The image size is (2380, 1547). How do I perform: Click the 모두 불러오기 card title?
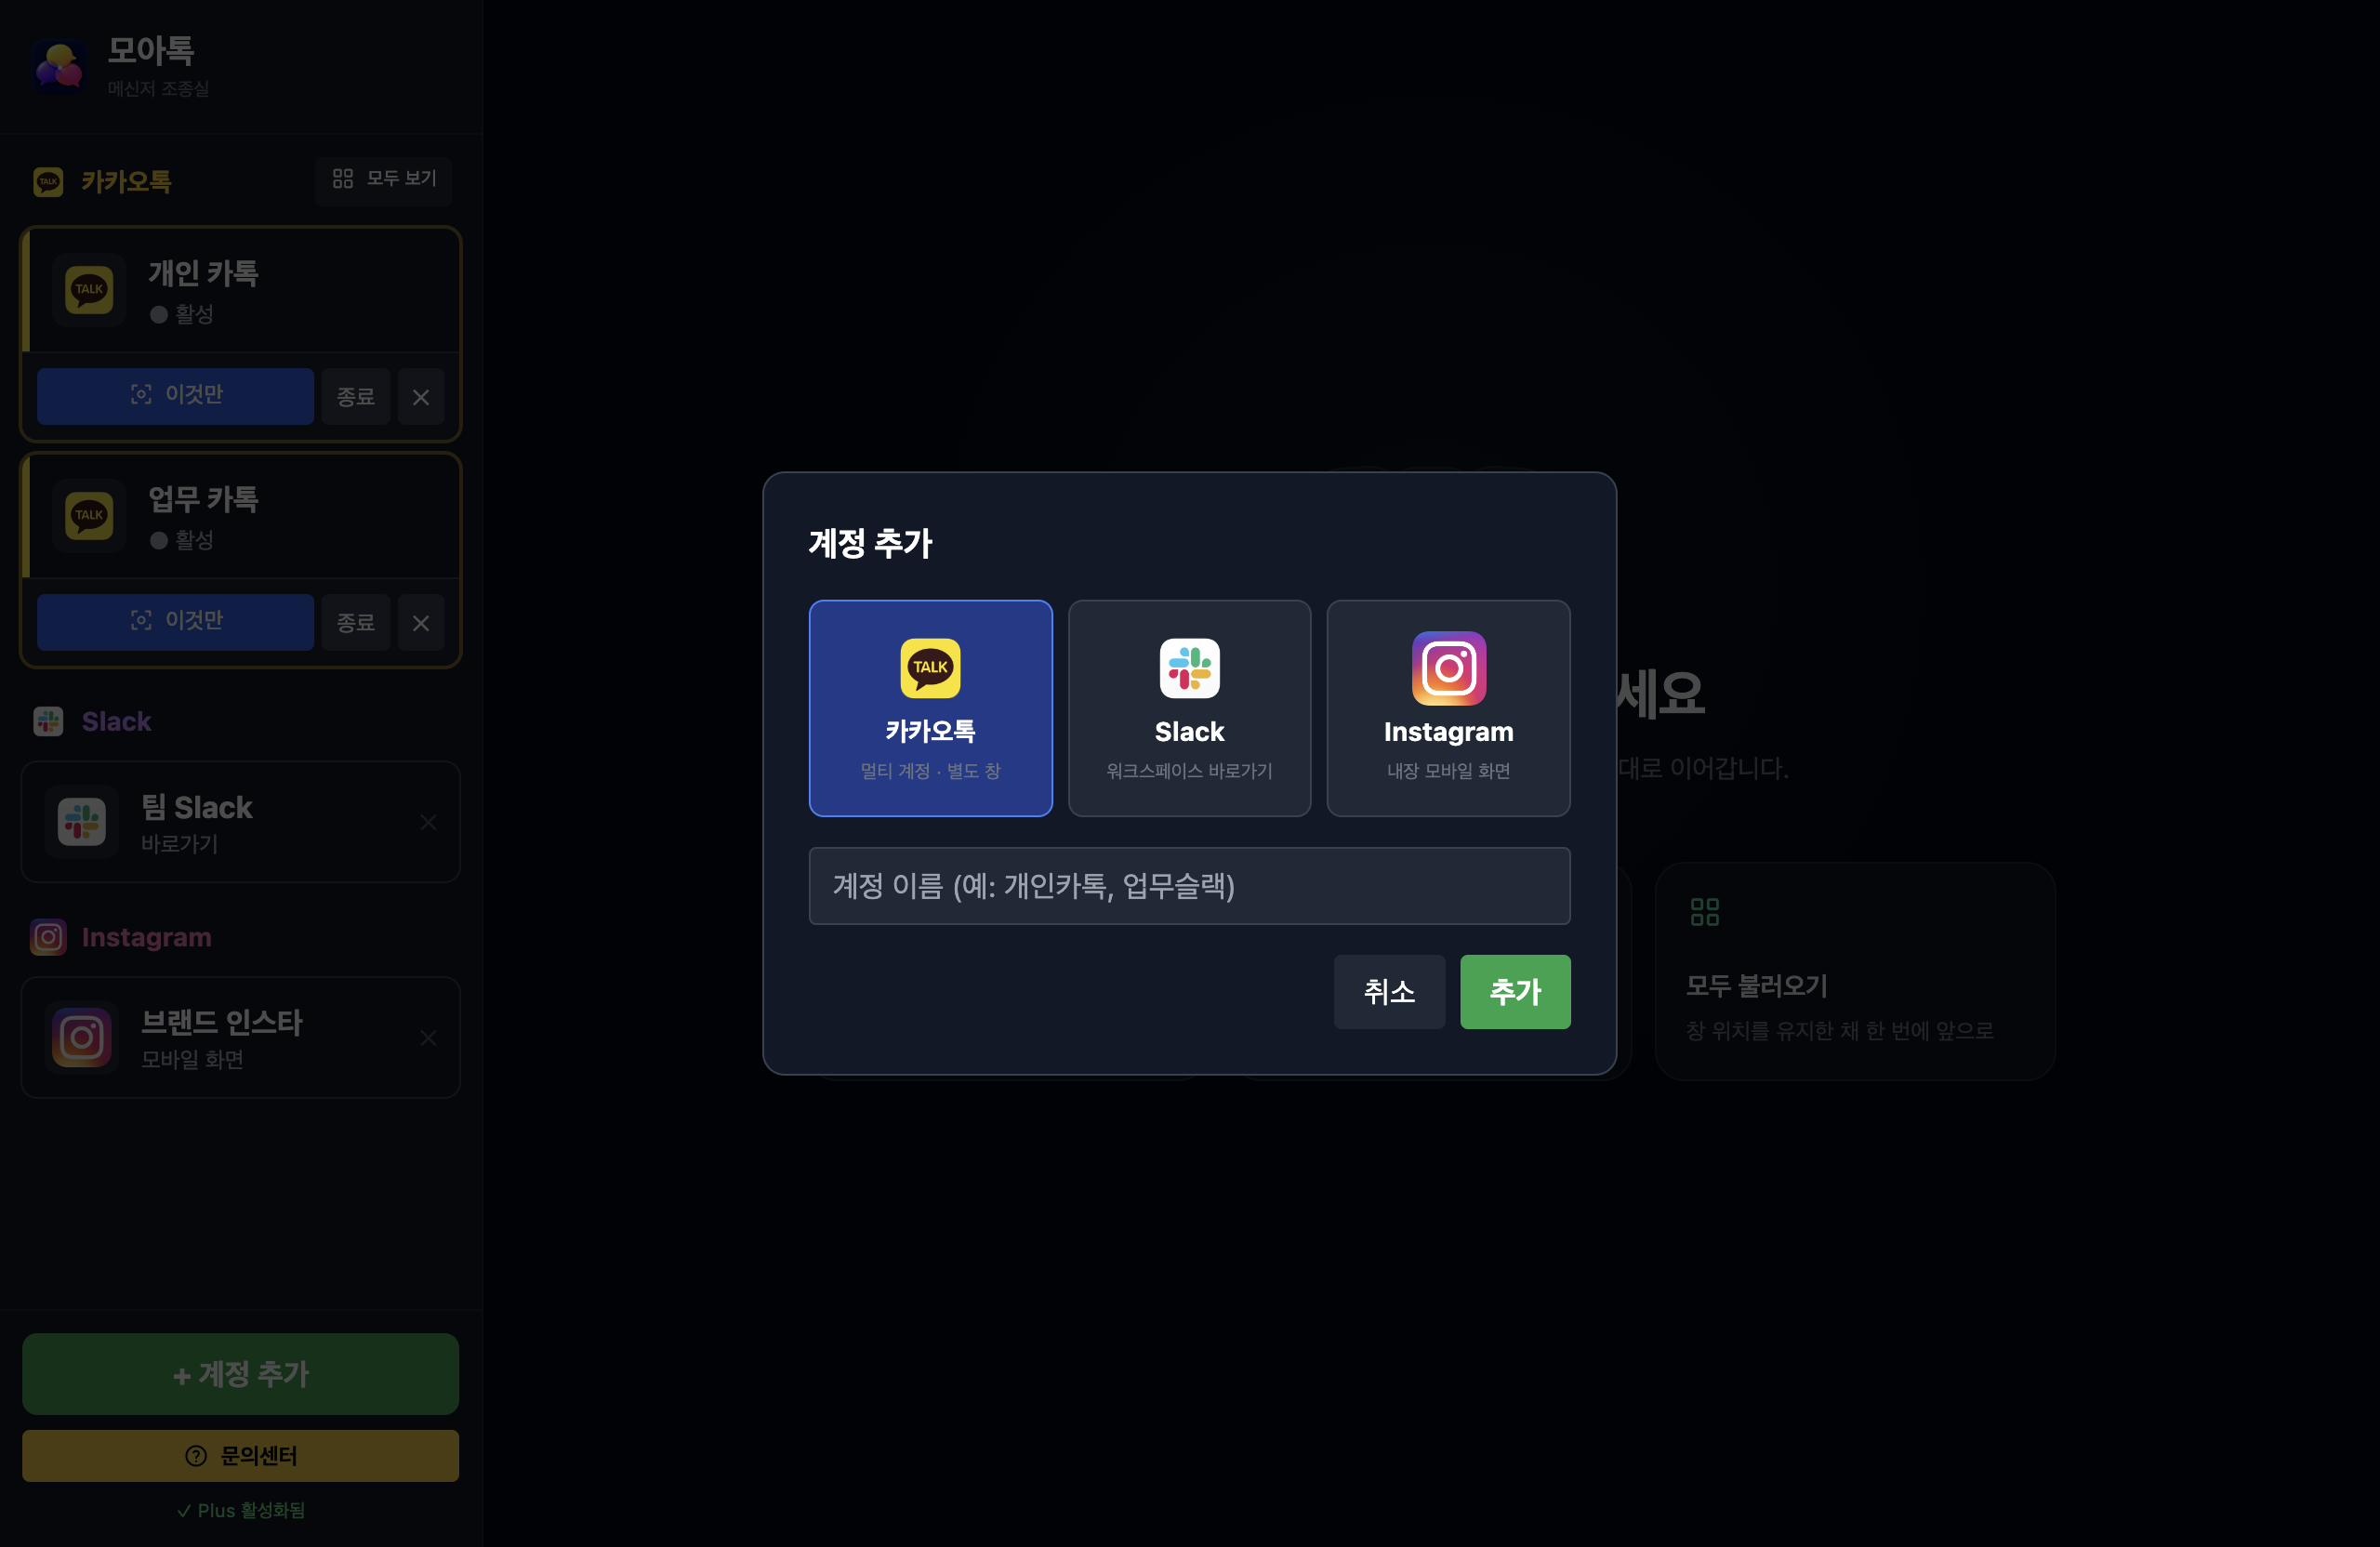click(x=1757, y=986)
